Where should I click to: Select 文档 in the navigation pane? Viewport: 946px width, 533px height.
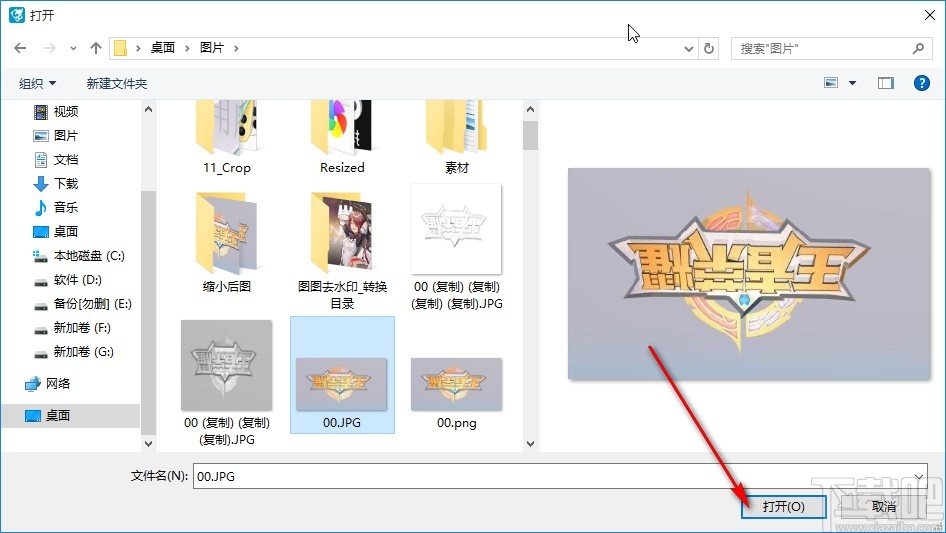click(66, 159)
